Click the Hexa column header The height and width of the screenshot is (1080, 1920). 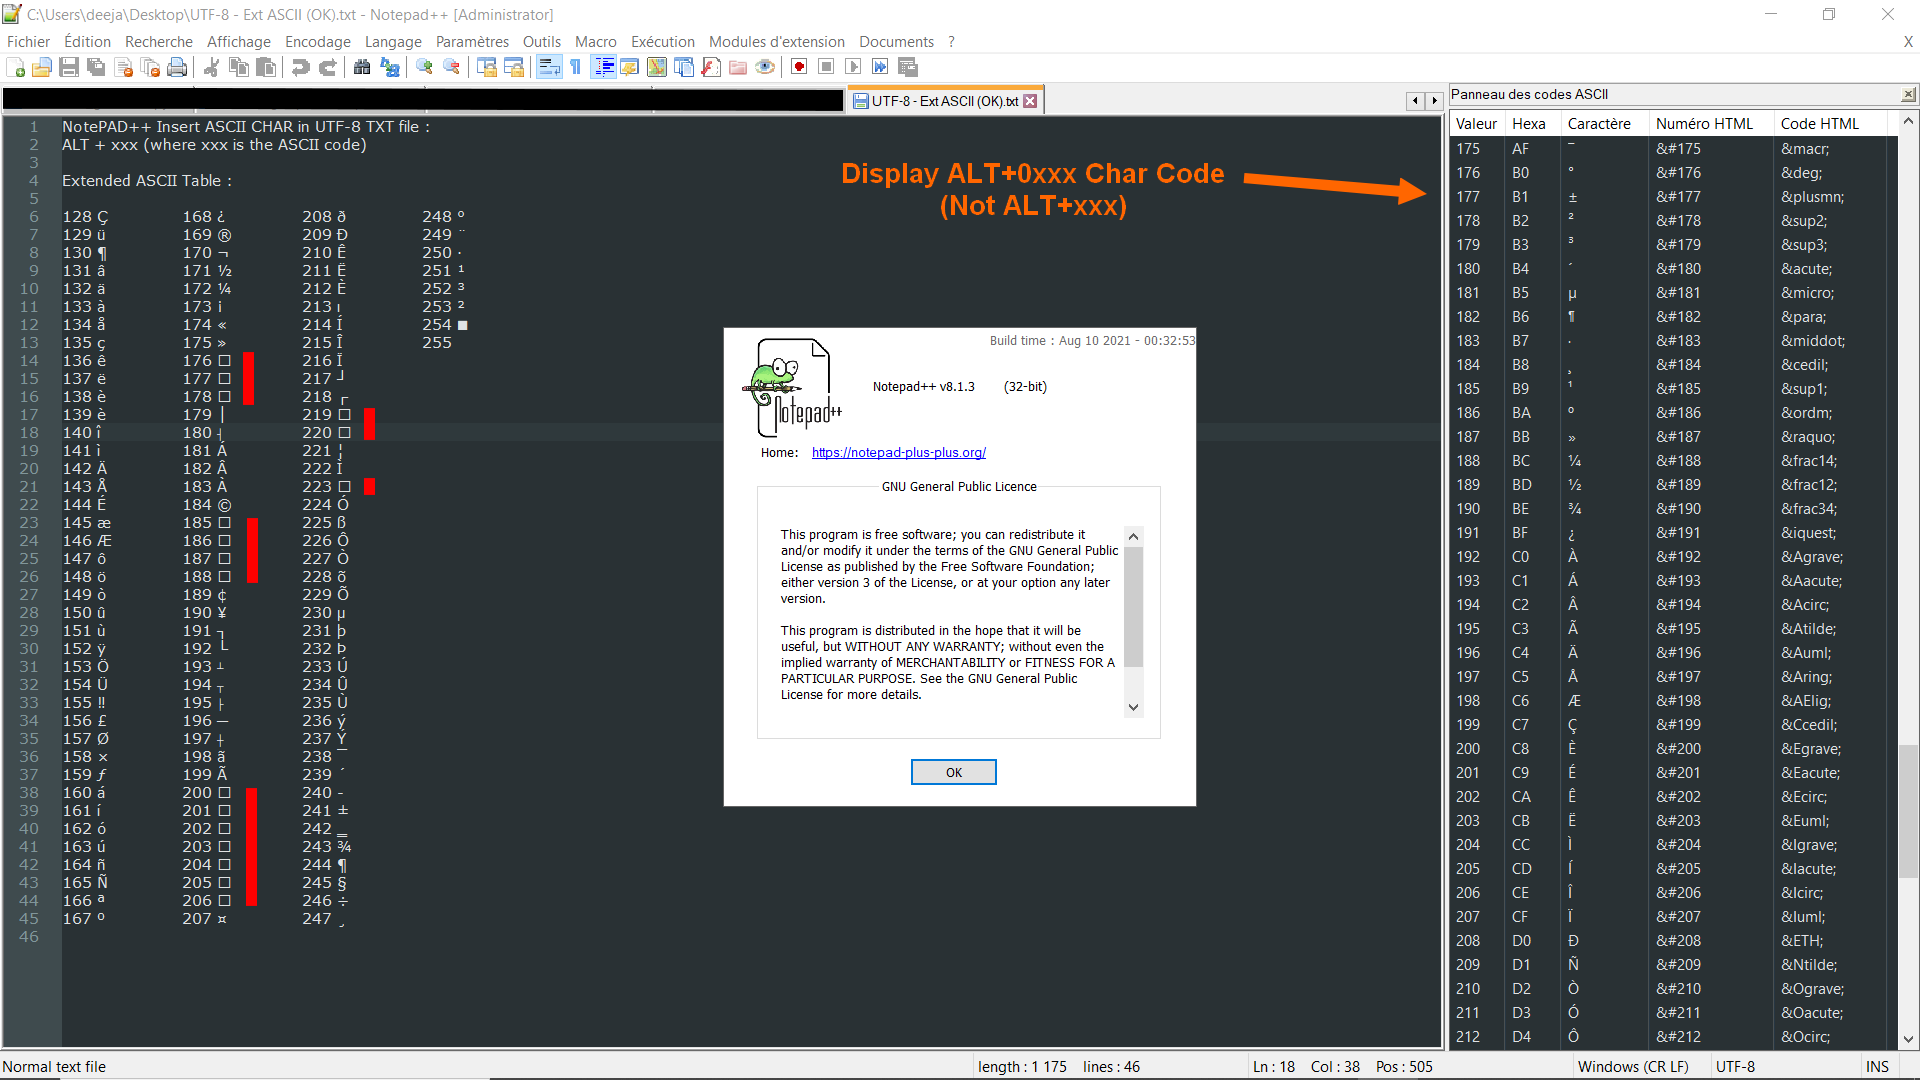tap(1533, 124)
